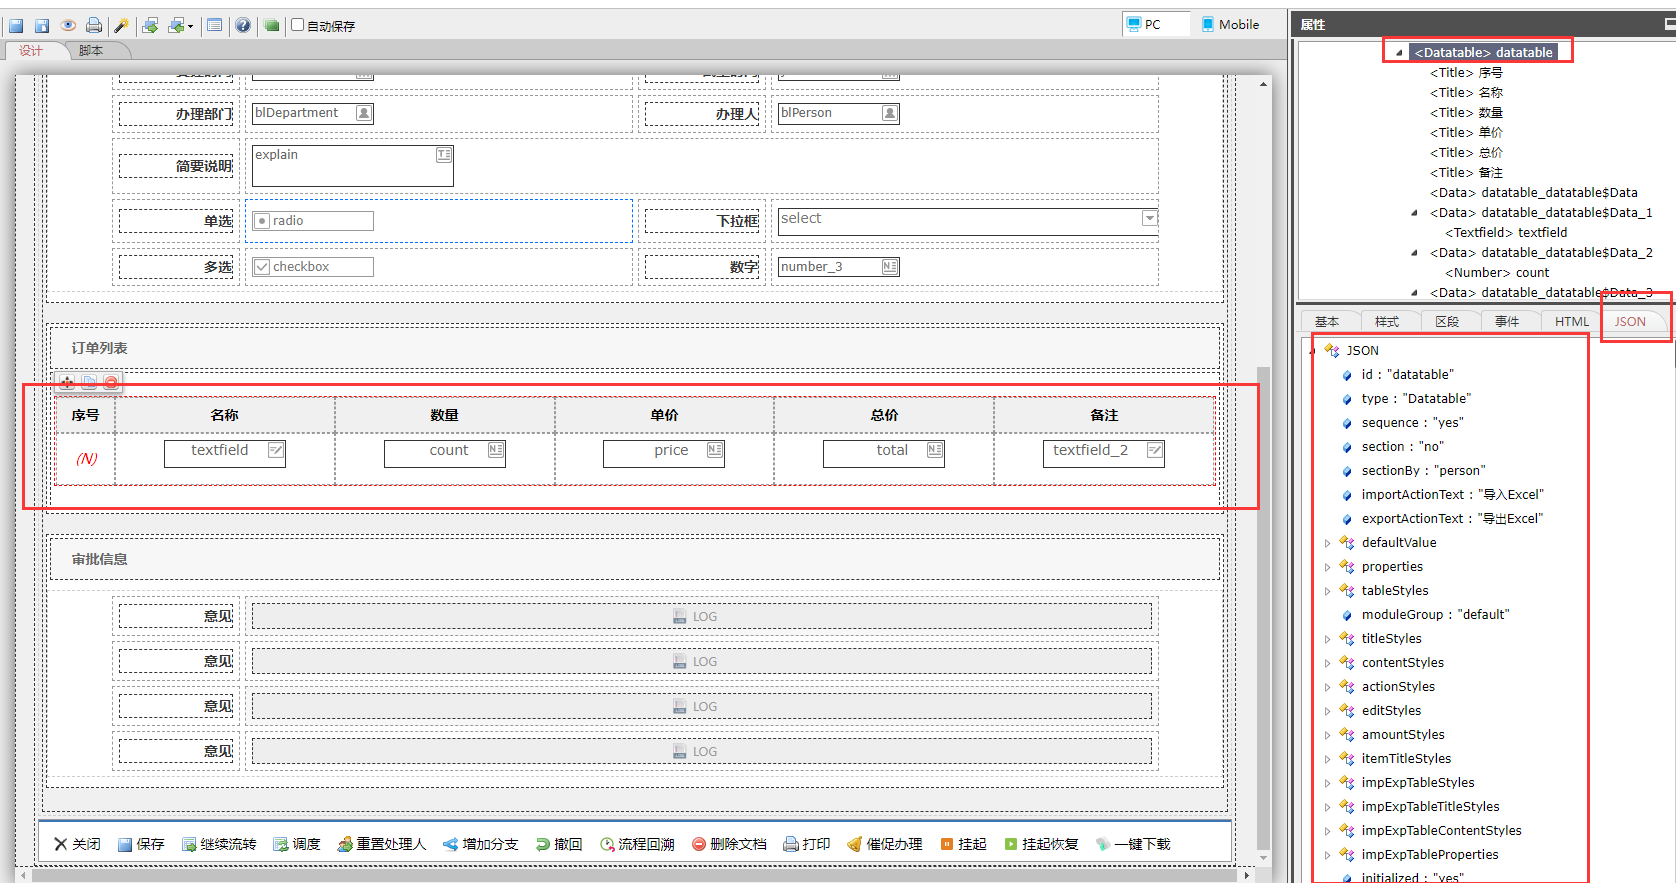Screen dimensions: 1676x883
Task: Select the Textfield textfield tree item
Action: click(1506, 233)
